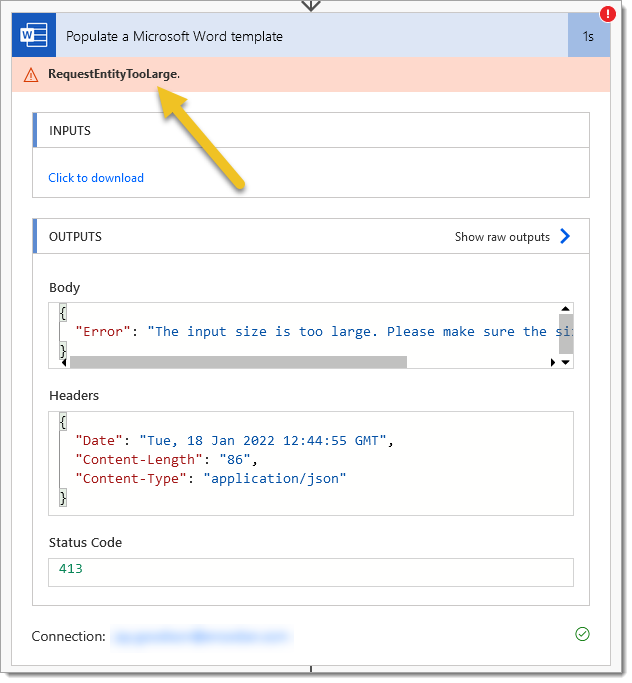The width and height of the screenshot is (632, 683).
Task: Click the Content-Length value 86
Action: pyautogui.click(x=235, y=460)
